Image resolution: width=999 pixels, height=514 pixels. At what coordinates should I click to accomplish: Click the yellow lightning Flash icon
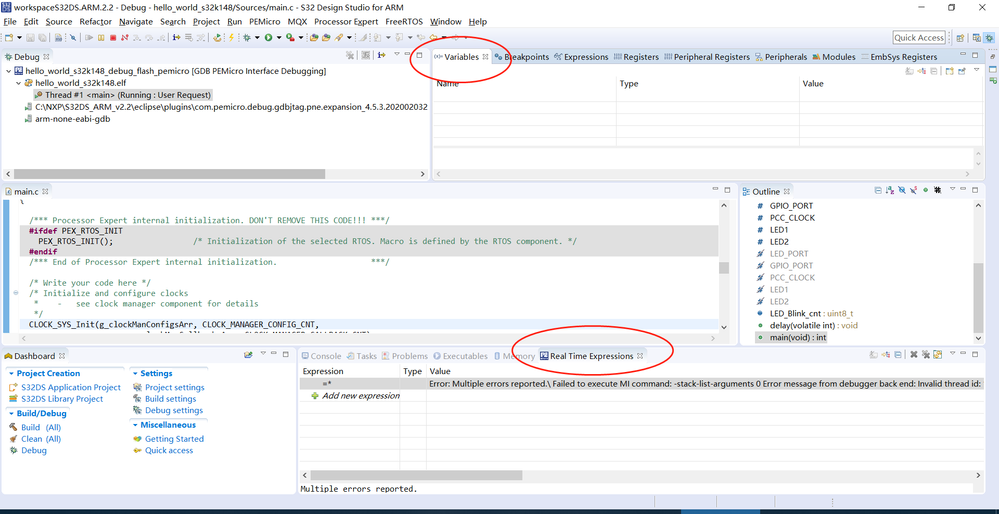coord(231,38)
